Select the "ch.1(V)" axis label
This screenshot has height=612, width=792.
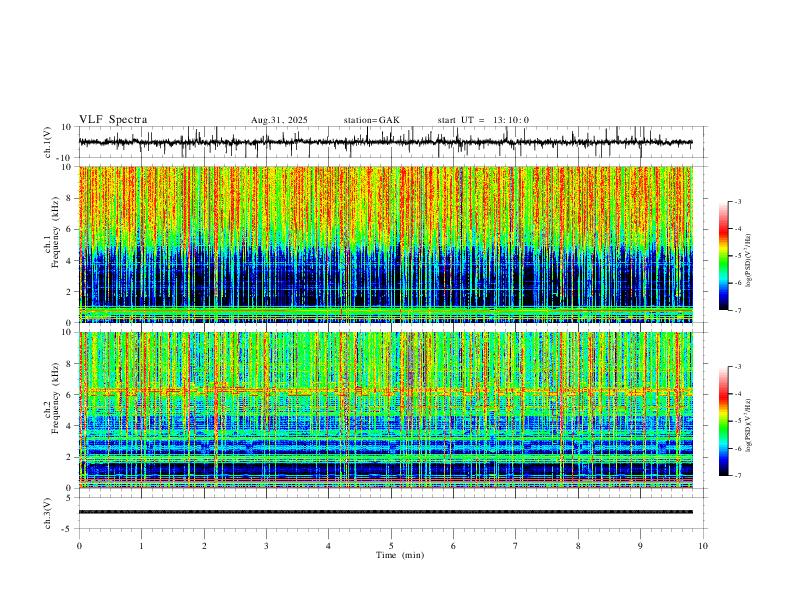(x=49, y=142)
